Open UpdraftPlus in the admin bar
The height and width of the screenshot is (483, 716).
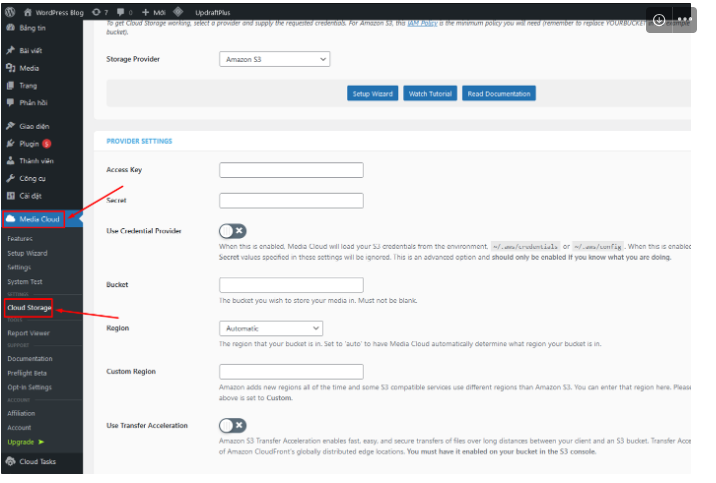(x=213, y=12)
